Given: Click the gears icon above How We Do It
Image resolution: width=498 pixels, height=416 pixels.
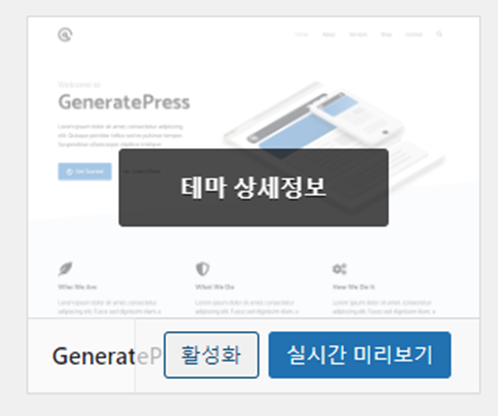Looking at the screenshot, I should 339,269.
